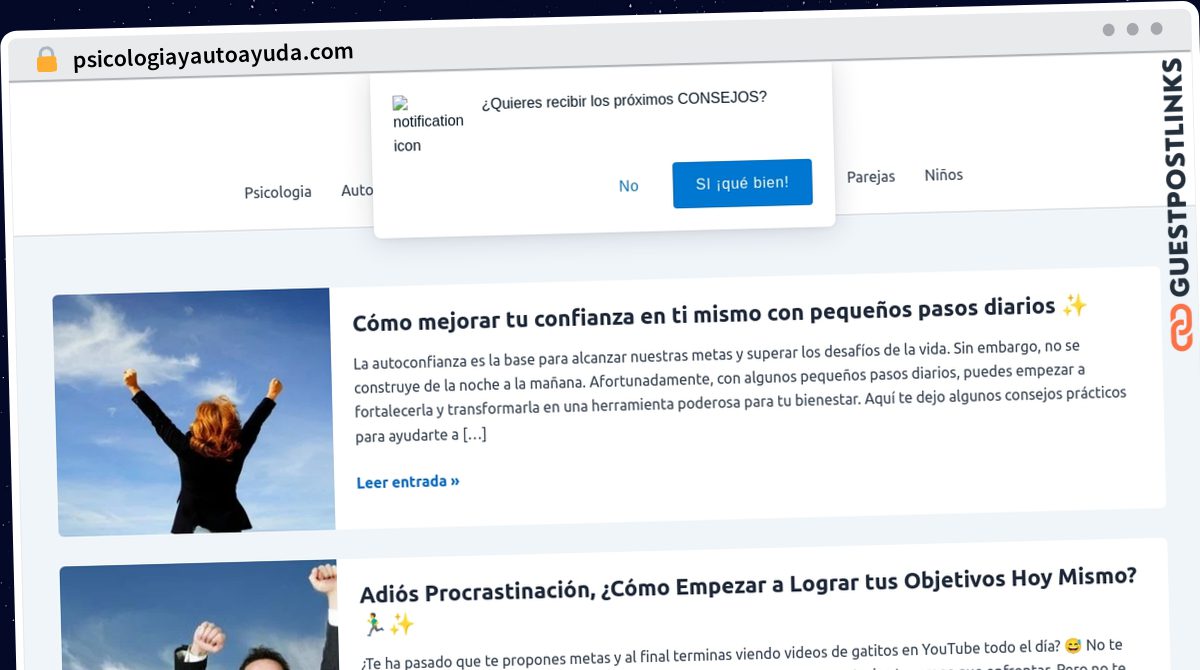
Task: Decline notifications with the No button
Action: [x=628, y=186]
